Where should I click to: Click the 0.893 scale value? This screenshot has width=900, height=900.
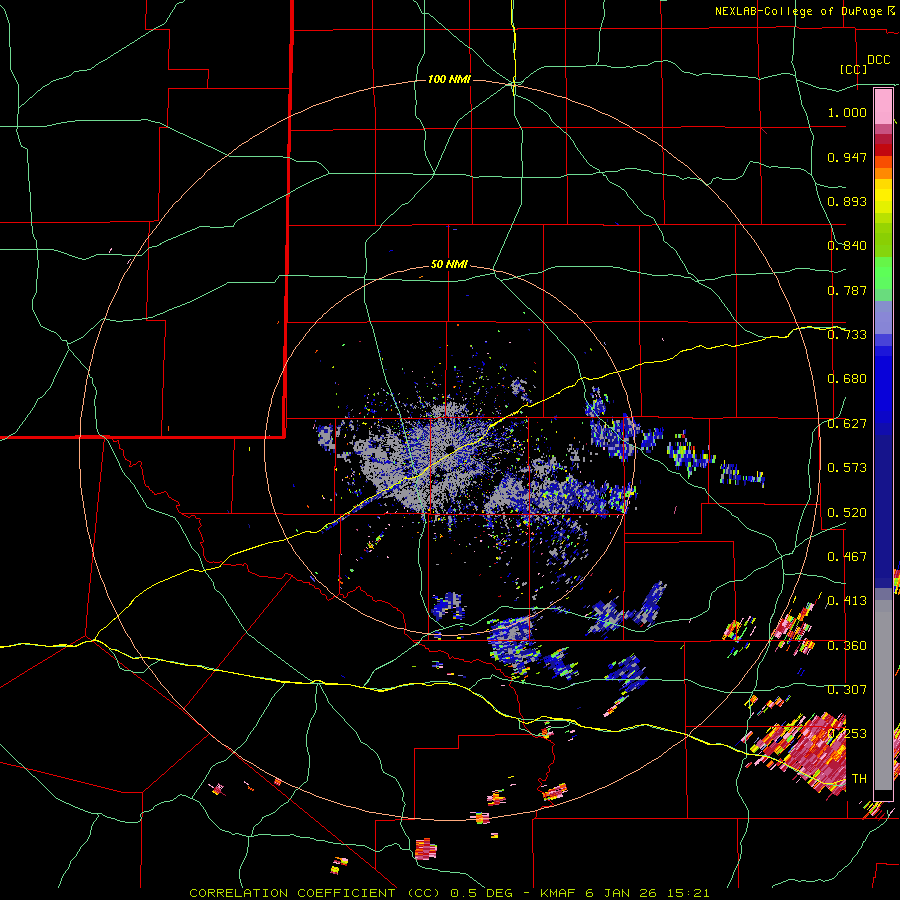tap(847, 201)
